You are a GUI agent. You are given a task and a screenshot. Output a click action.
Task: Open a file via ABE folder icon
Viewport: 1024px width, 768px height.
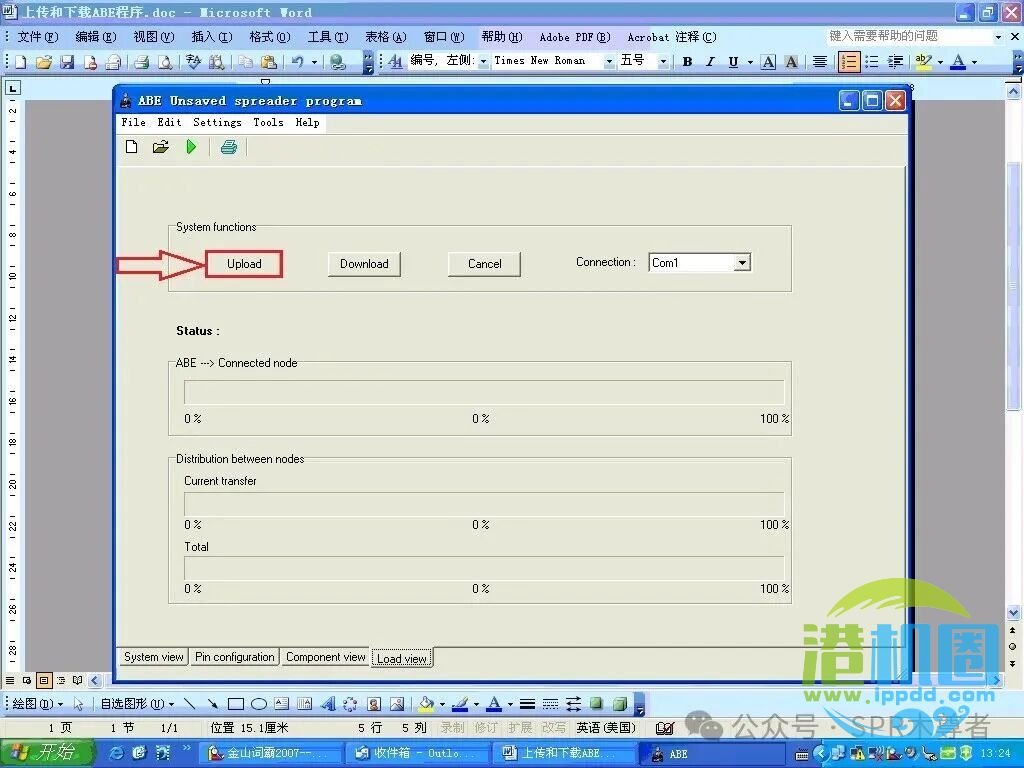[x=160, y=147]
